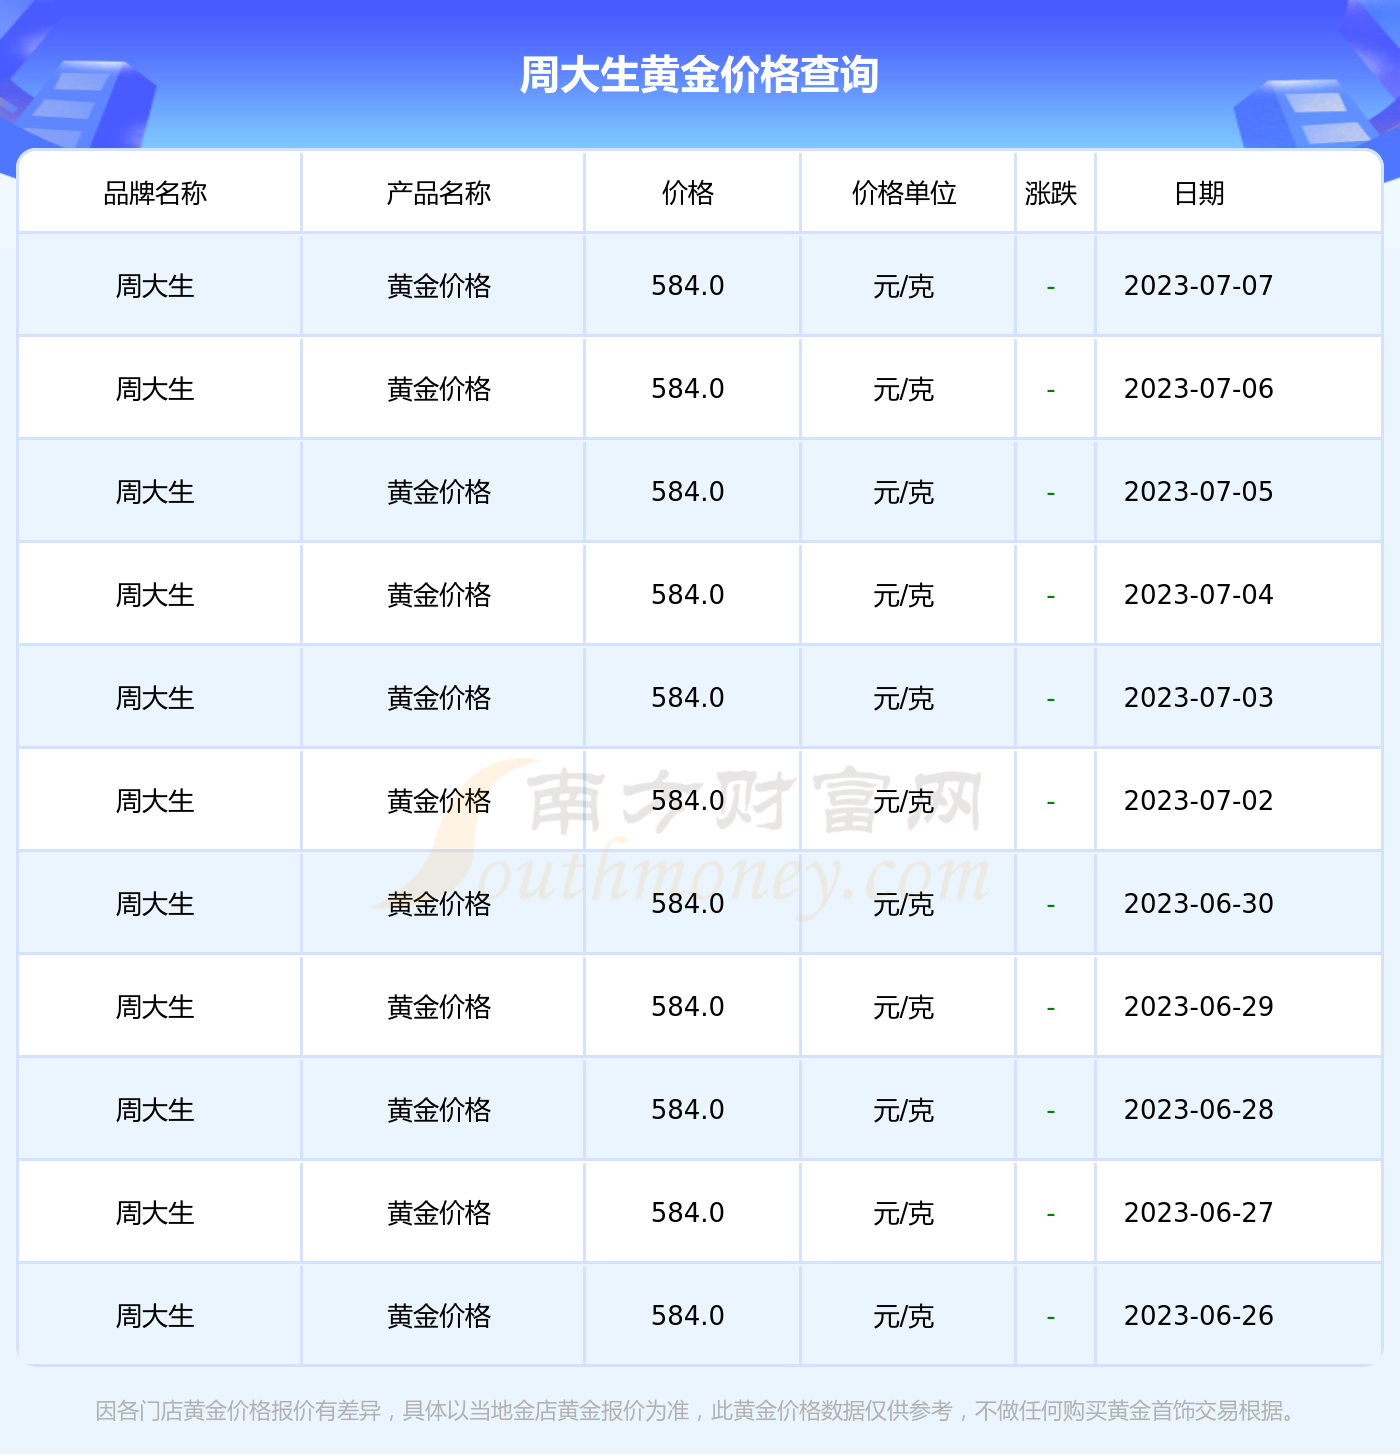Click price 584.0 in the 2023-07-06 row

coord(688,389)
